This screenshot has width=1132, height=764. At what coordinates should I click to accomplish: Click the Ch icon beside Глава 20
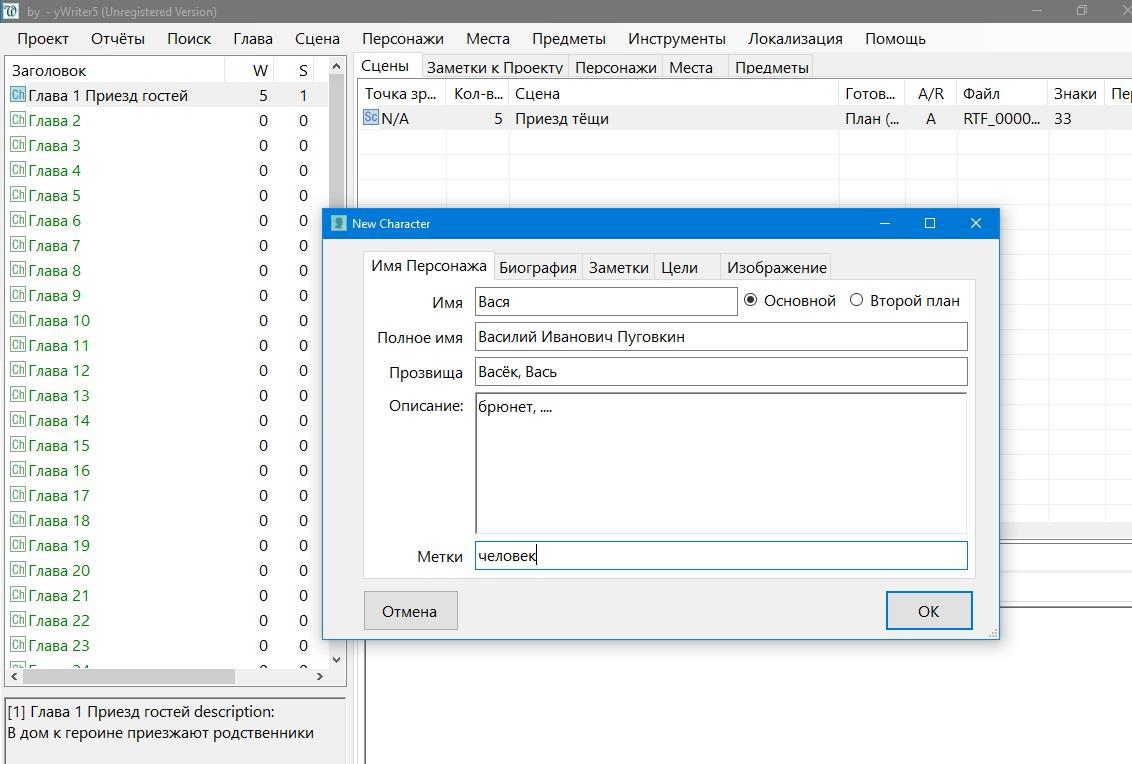pyautogui.click(x=17, y=570)
